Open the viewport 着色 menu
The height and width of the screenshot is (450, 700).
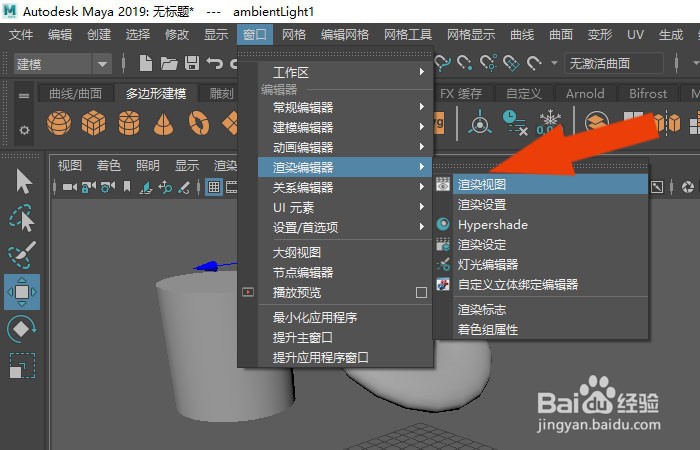point(108,166)
